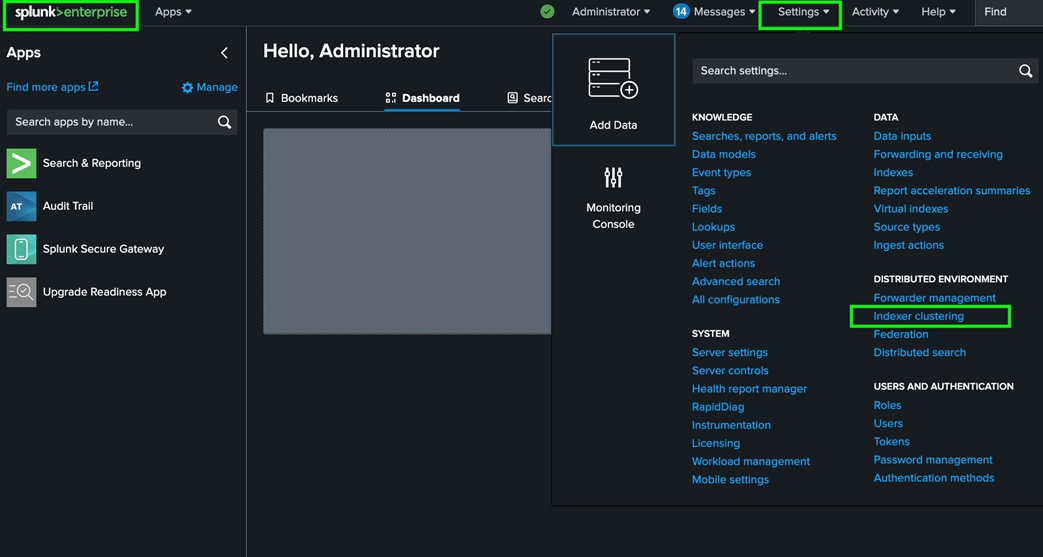Screen dimensions: 1043x557
Task: Open Monitoring Console sliders icon
Action: [x=613, y=177]
